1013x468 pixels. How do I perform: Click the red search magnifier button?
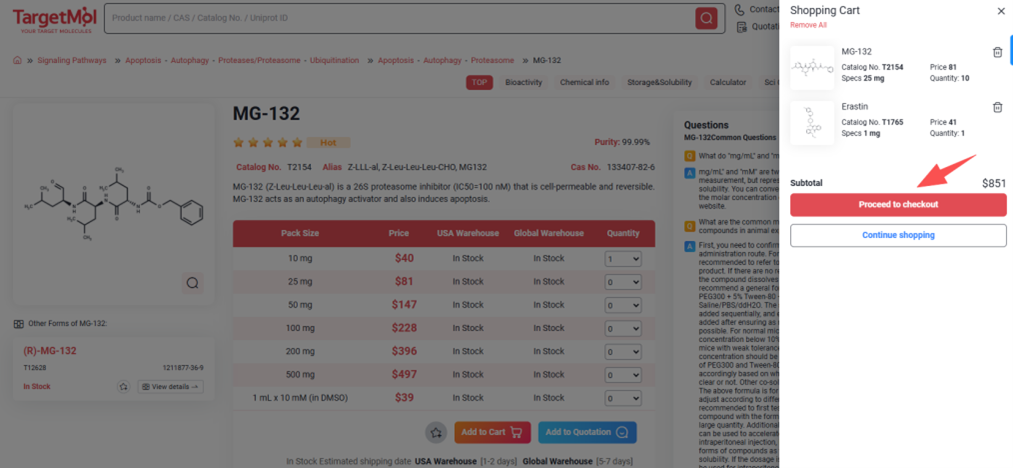pyautogui.click(x=707, y=18)
